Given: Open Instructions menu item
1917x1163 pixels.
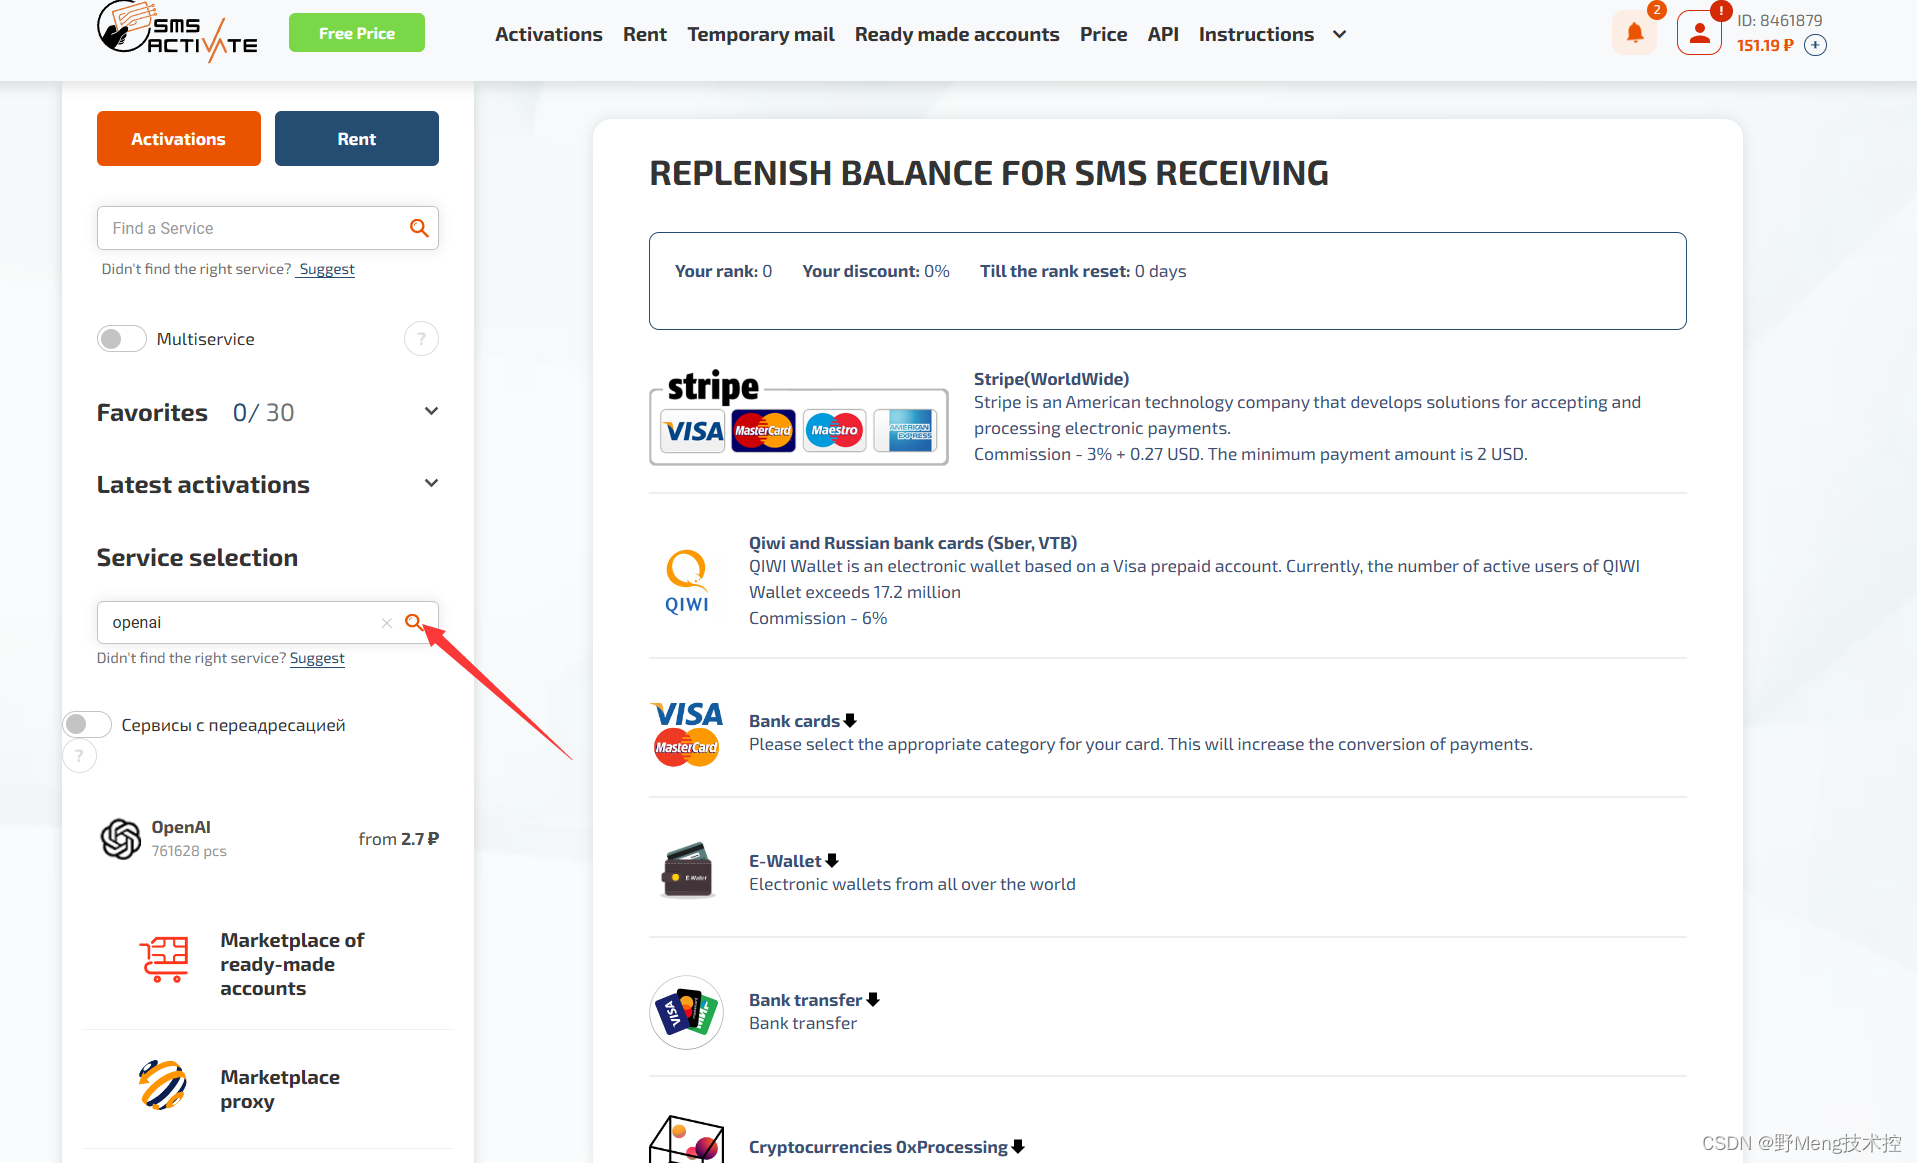Looking at the screenshot, I should [x=1256, y=34].
